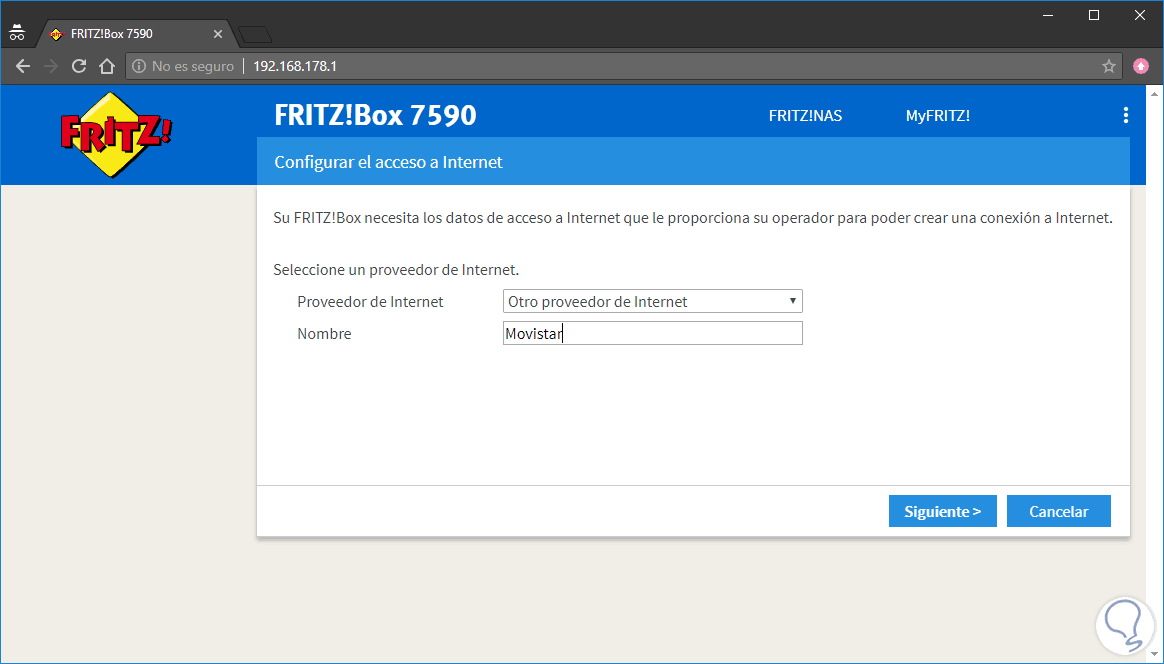Click the 'No es seguro' security label
This screenshot has height=664, width=1164.
[193, 66]
